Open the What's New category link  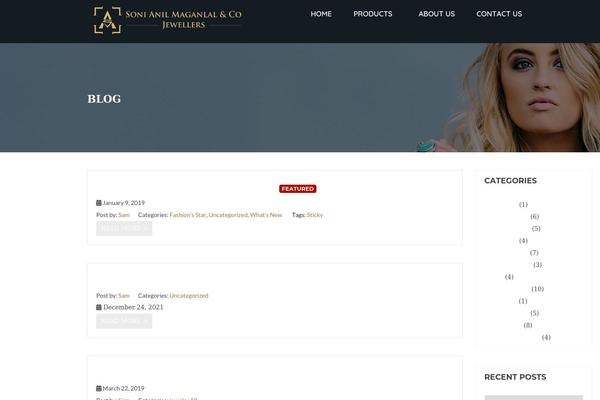point(266,215)
